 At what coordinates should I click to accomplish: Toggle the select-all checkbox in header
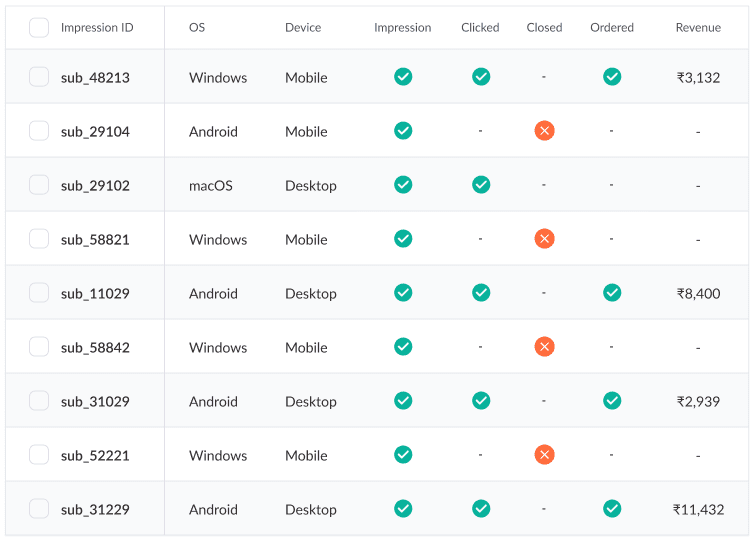click(x=39, y=27)
